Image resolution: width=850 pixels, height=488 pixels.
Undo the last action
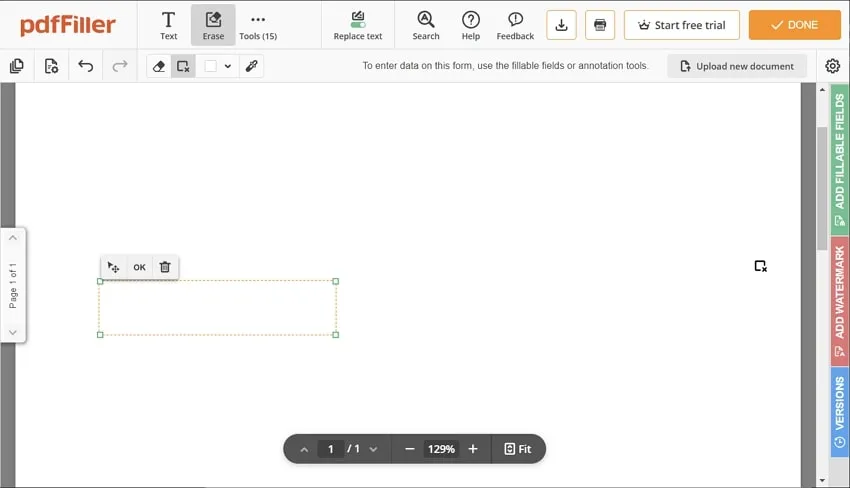[x=86, y=66]
